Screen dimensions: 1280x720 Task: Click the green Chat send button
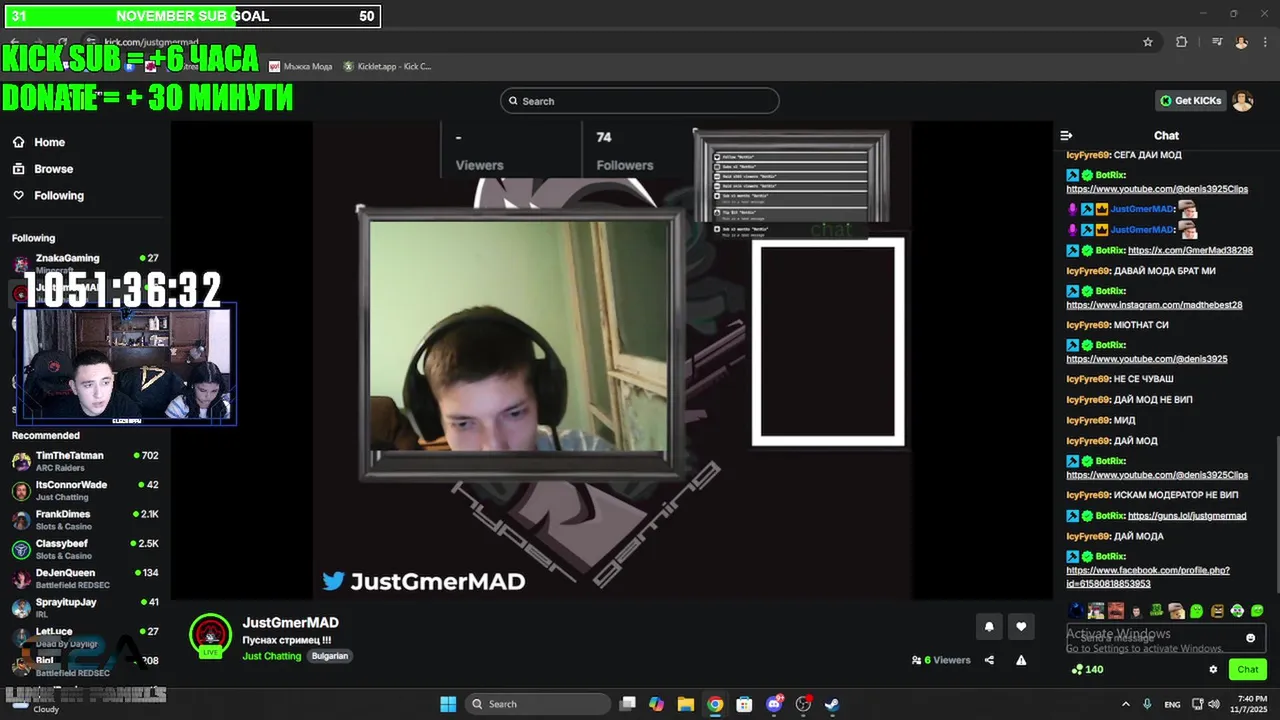click(1248, 670)
